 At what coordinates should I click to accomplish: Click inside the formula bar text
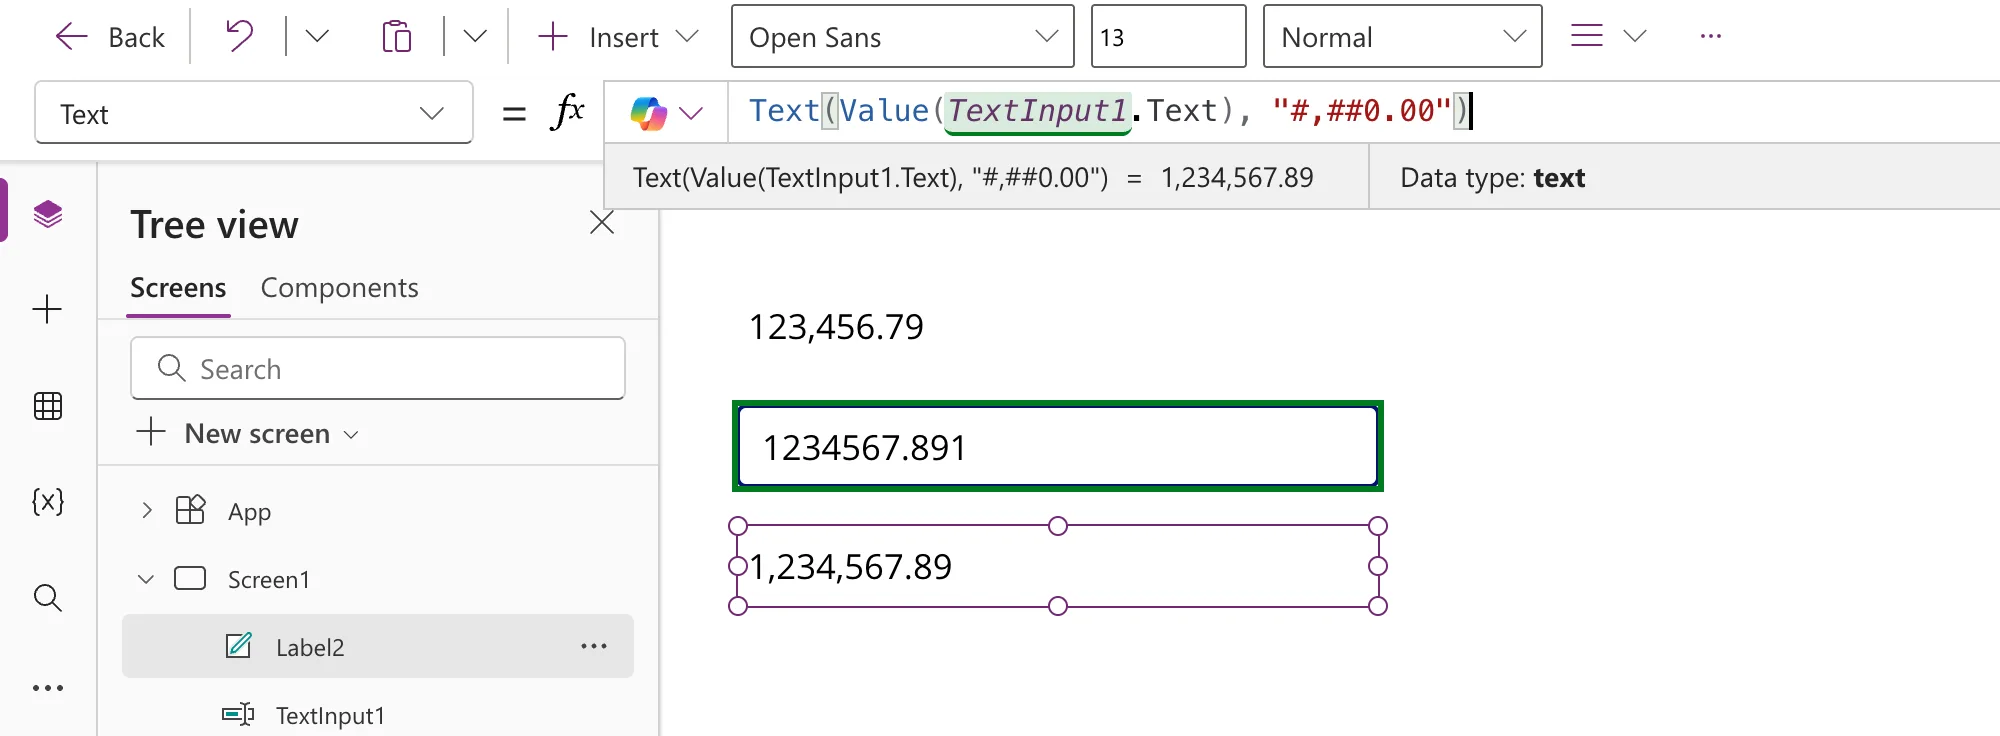coord(1110,111)
